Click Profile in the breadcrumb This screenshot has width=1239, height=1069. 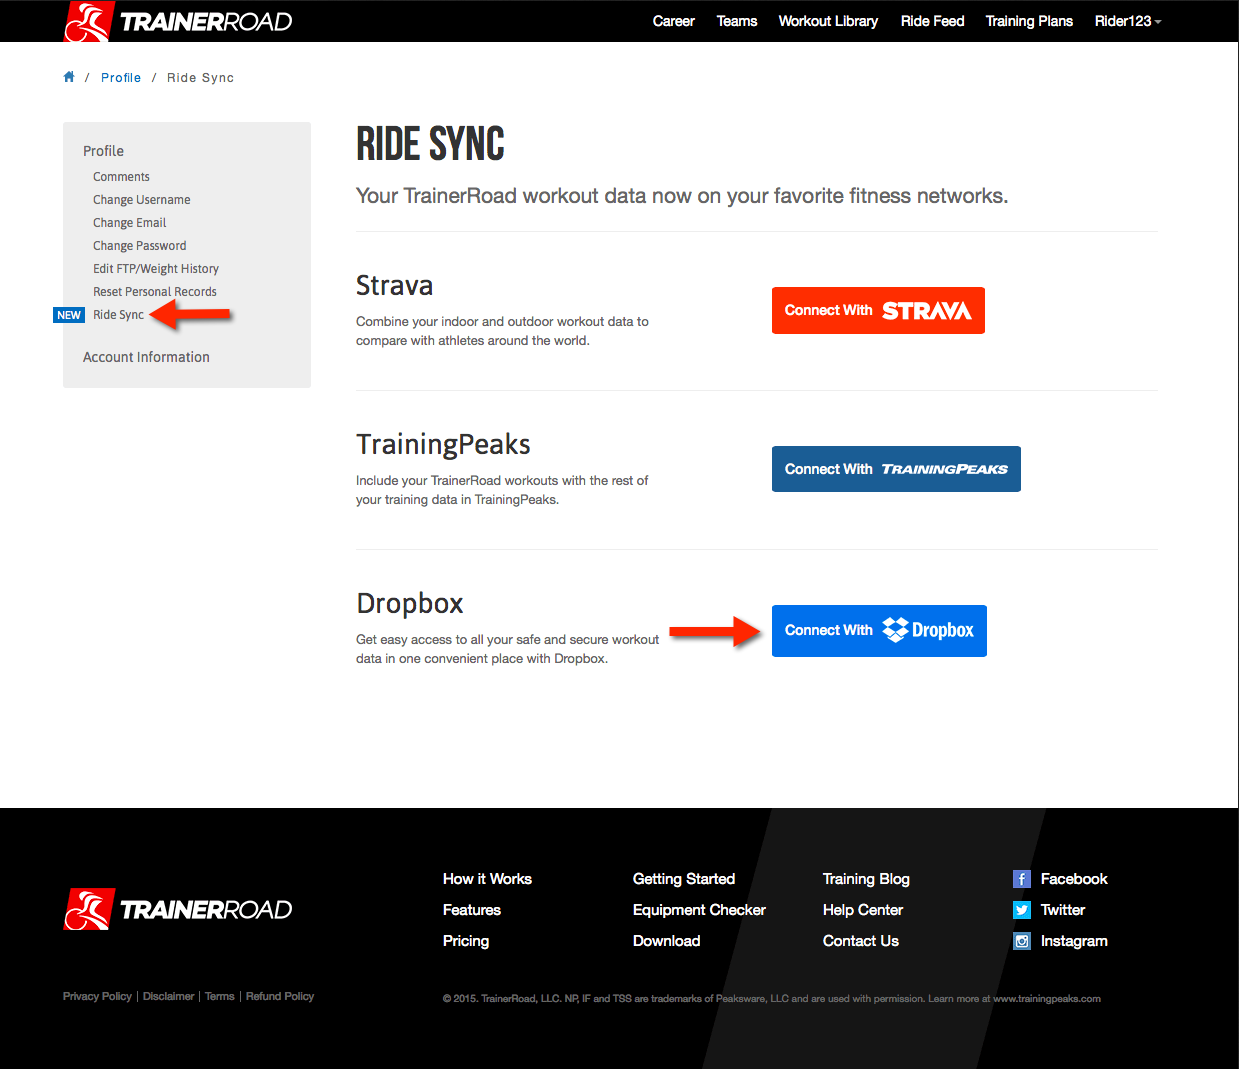pyautogui.click(x=121, y=78)
